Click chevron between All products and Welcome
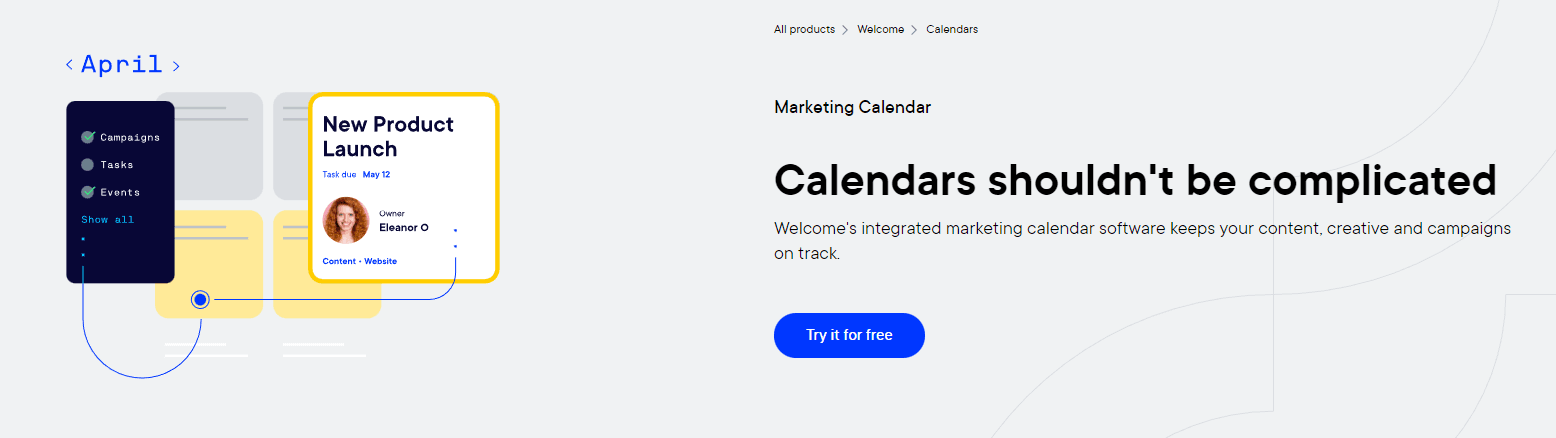 pyautogui.click(x=845, y=30)
